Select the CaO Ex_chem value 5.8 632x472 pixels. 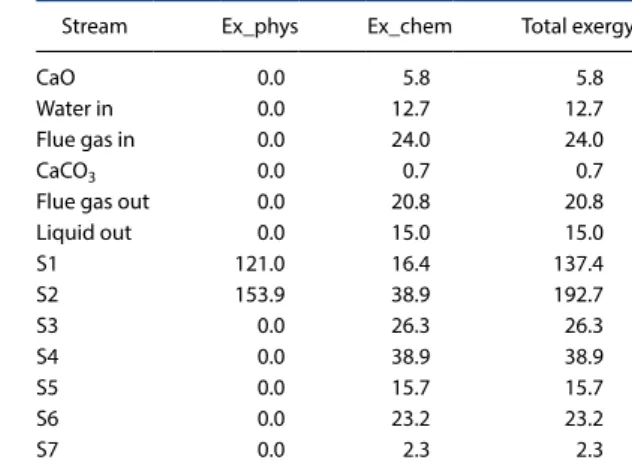coord(416,78)
